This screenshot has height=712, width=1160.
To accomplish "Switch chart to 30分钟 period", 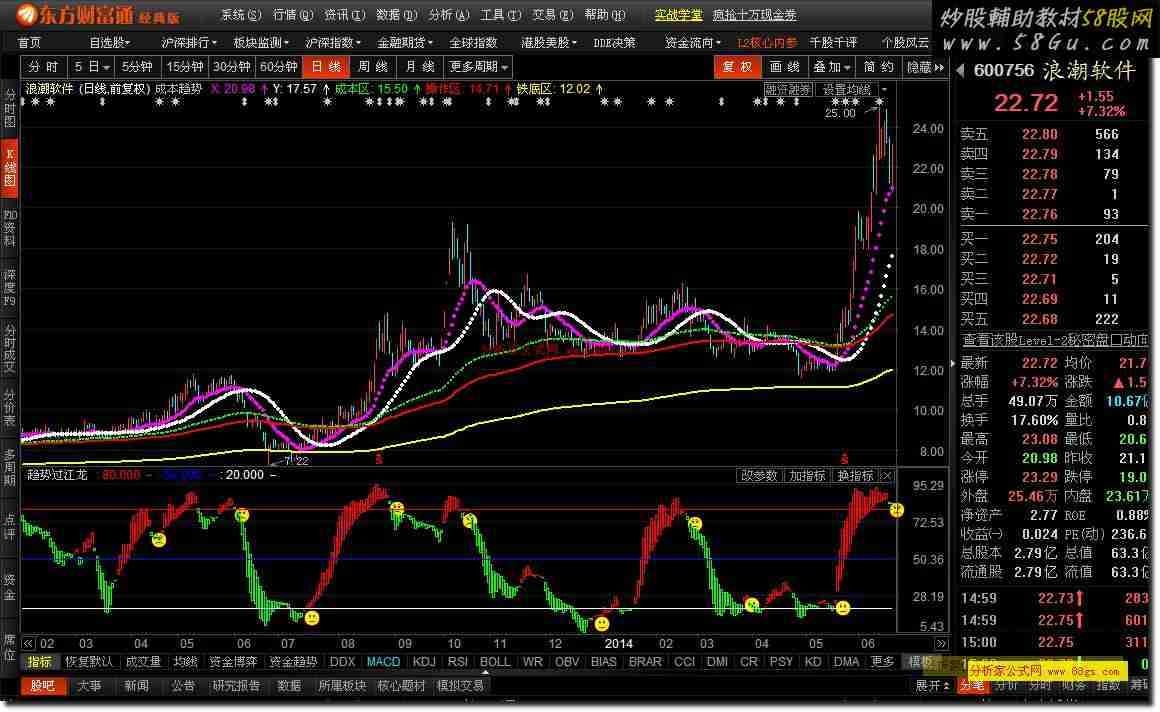I will point(232,67).
